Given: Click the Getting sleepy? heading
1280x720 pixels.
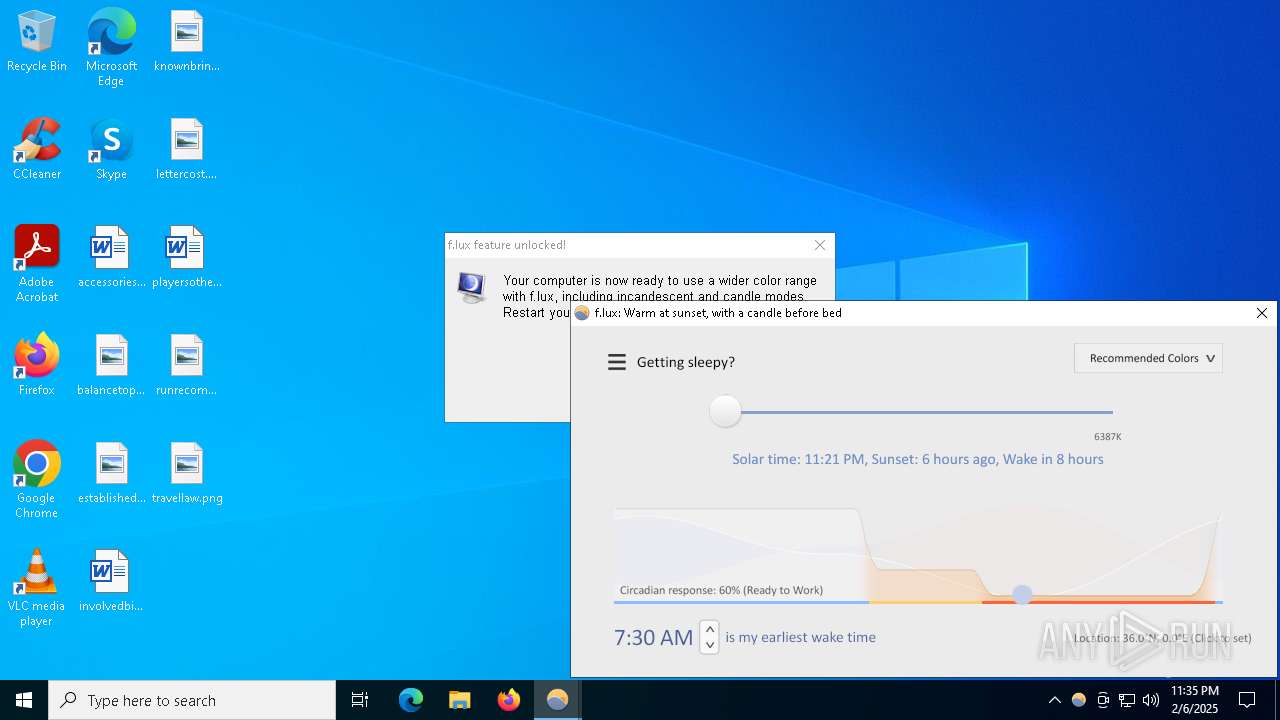Looking at the screenshot, I should click(686, 362).
